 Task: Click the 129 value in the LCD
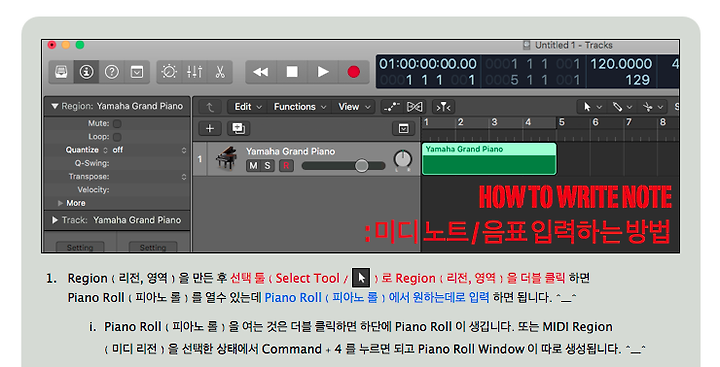click(637, 80)
